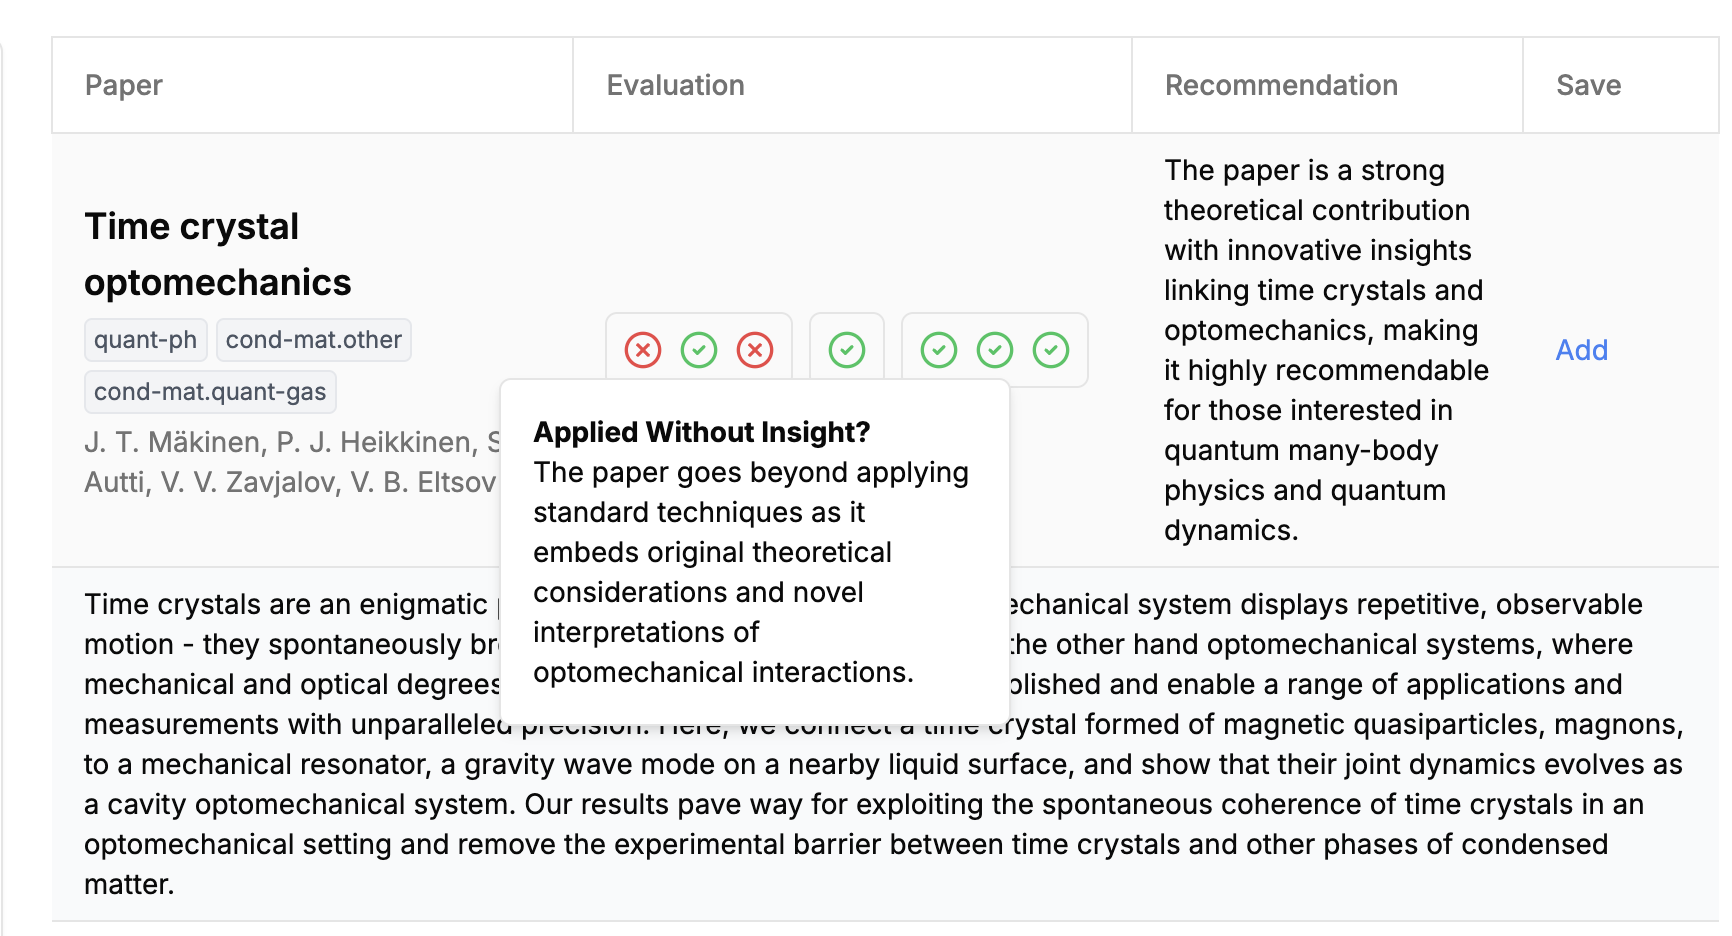The height and width of the screenshot is (936, 1732).
Task: Select the cond-mat.other category tag
Action: pyautogui.click(x=314, y=340)
